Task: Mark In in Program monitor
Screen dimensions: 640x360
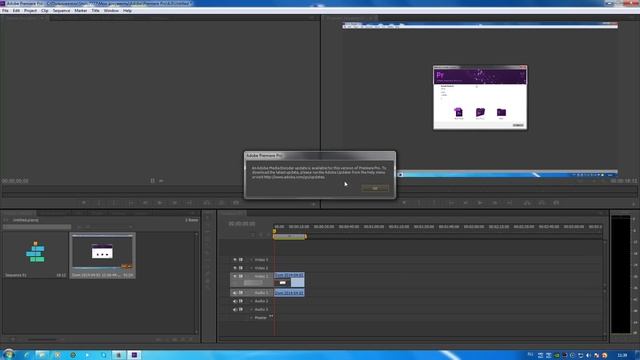Action: coord(419,203)
